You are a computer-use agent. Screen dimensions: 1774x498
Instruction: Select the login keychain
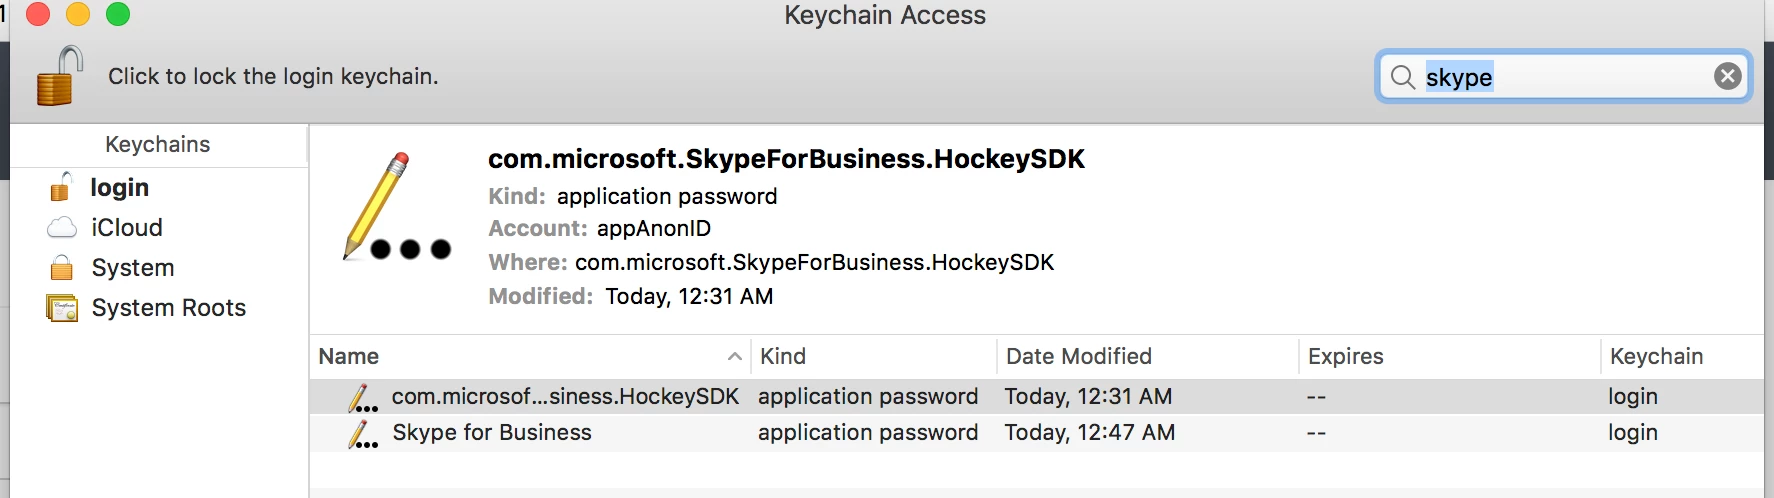(119, 188)
